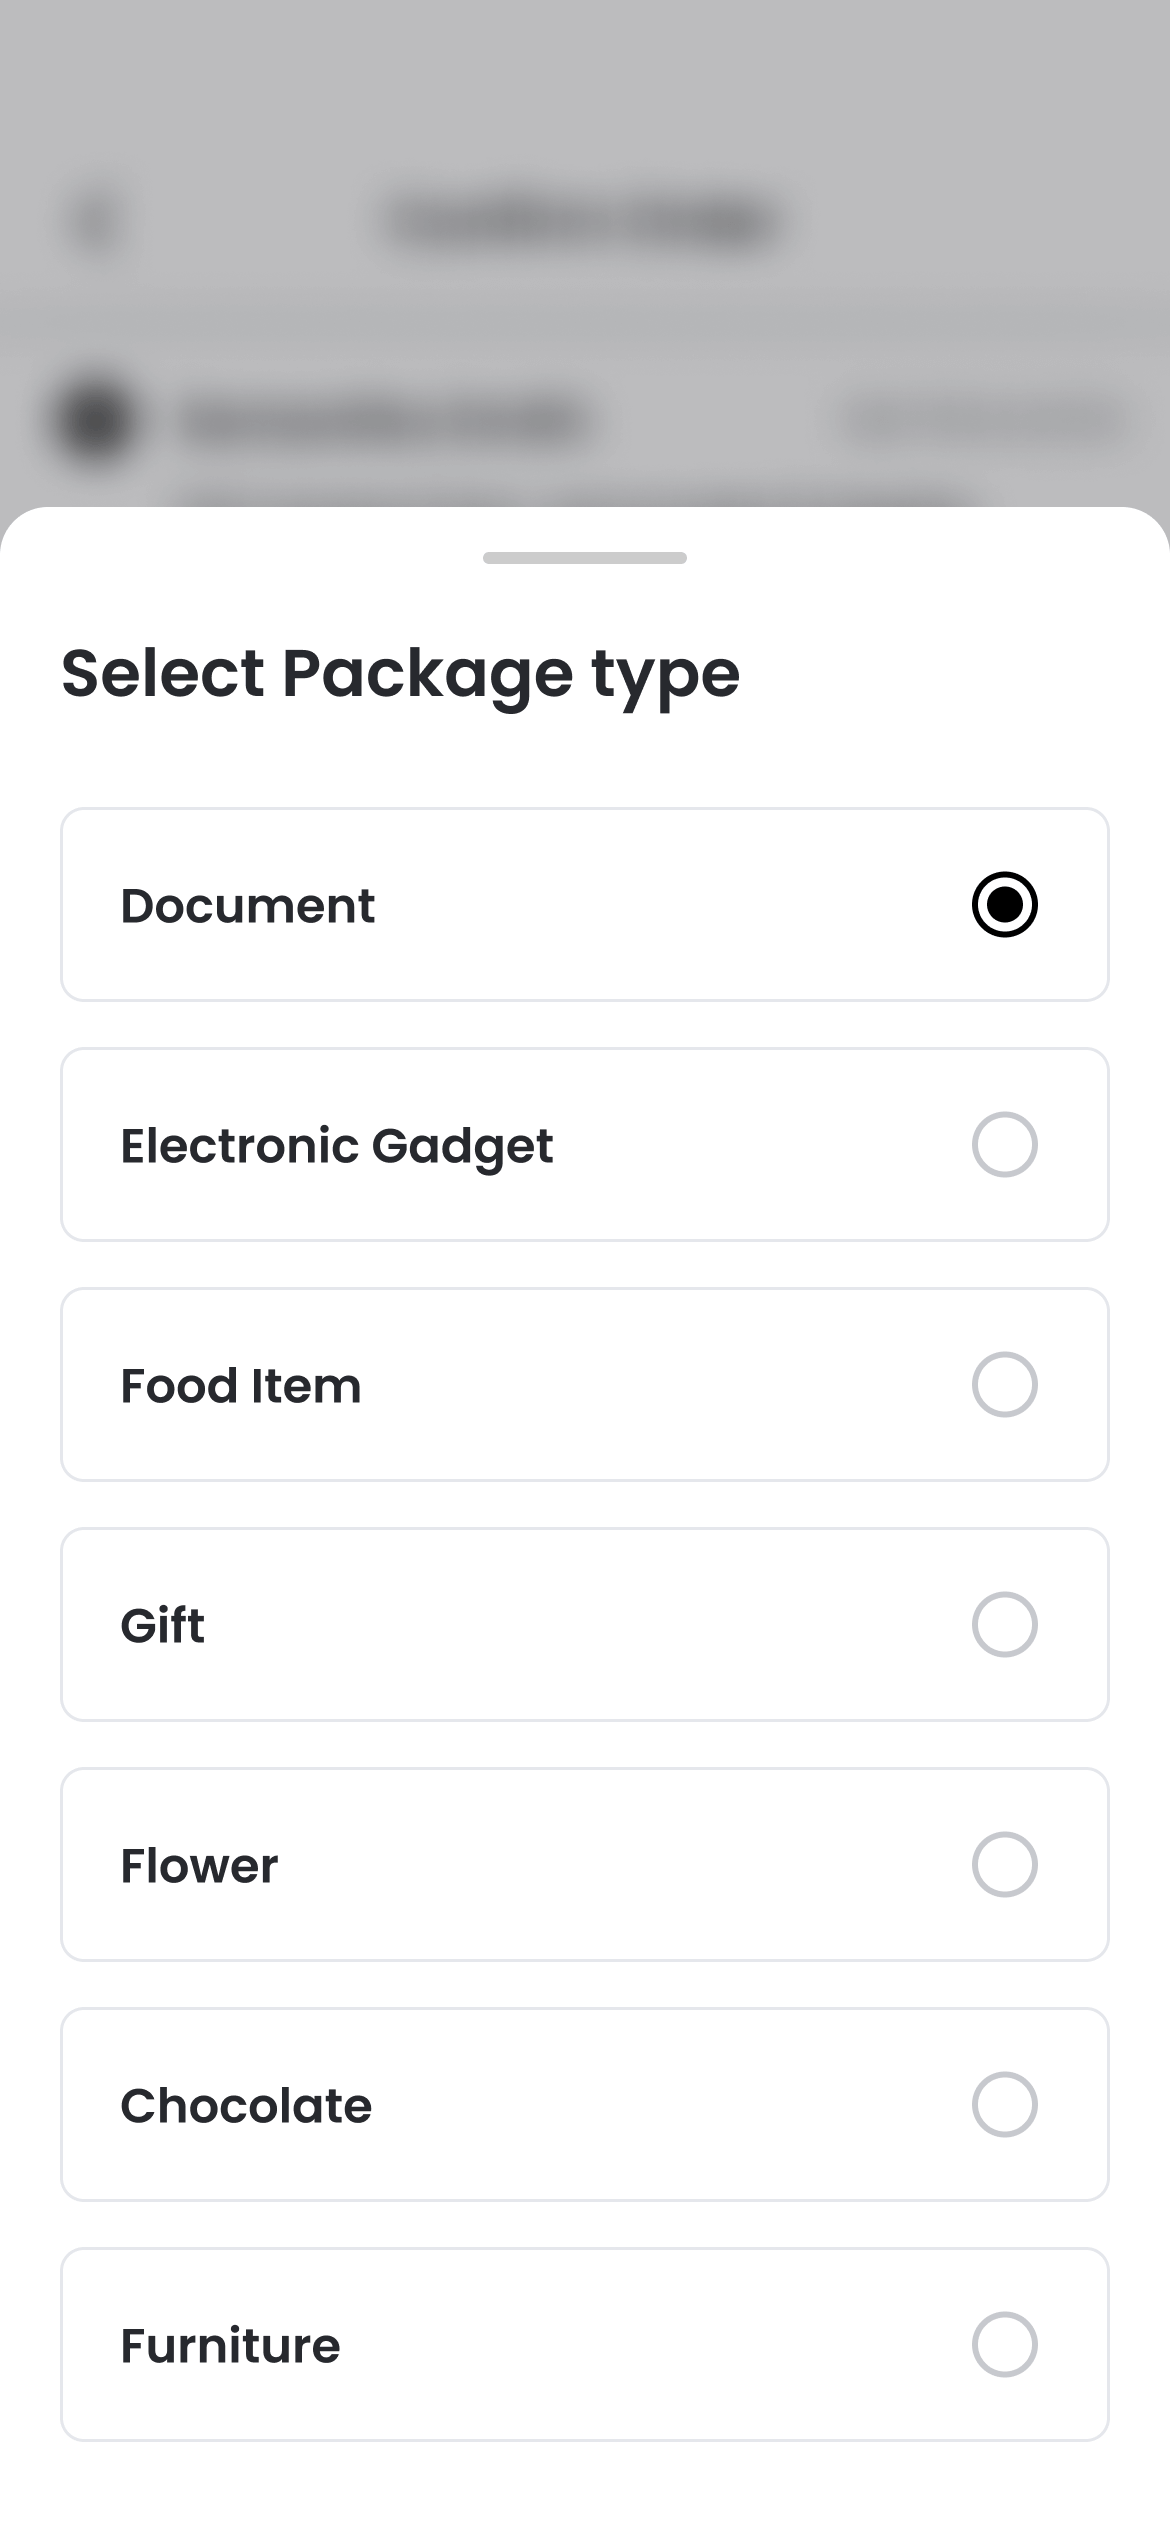Click the Food Item label text

coord(240,1386)
